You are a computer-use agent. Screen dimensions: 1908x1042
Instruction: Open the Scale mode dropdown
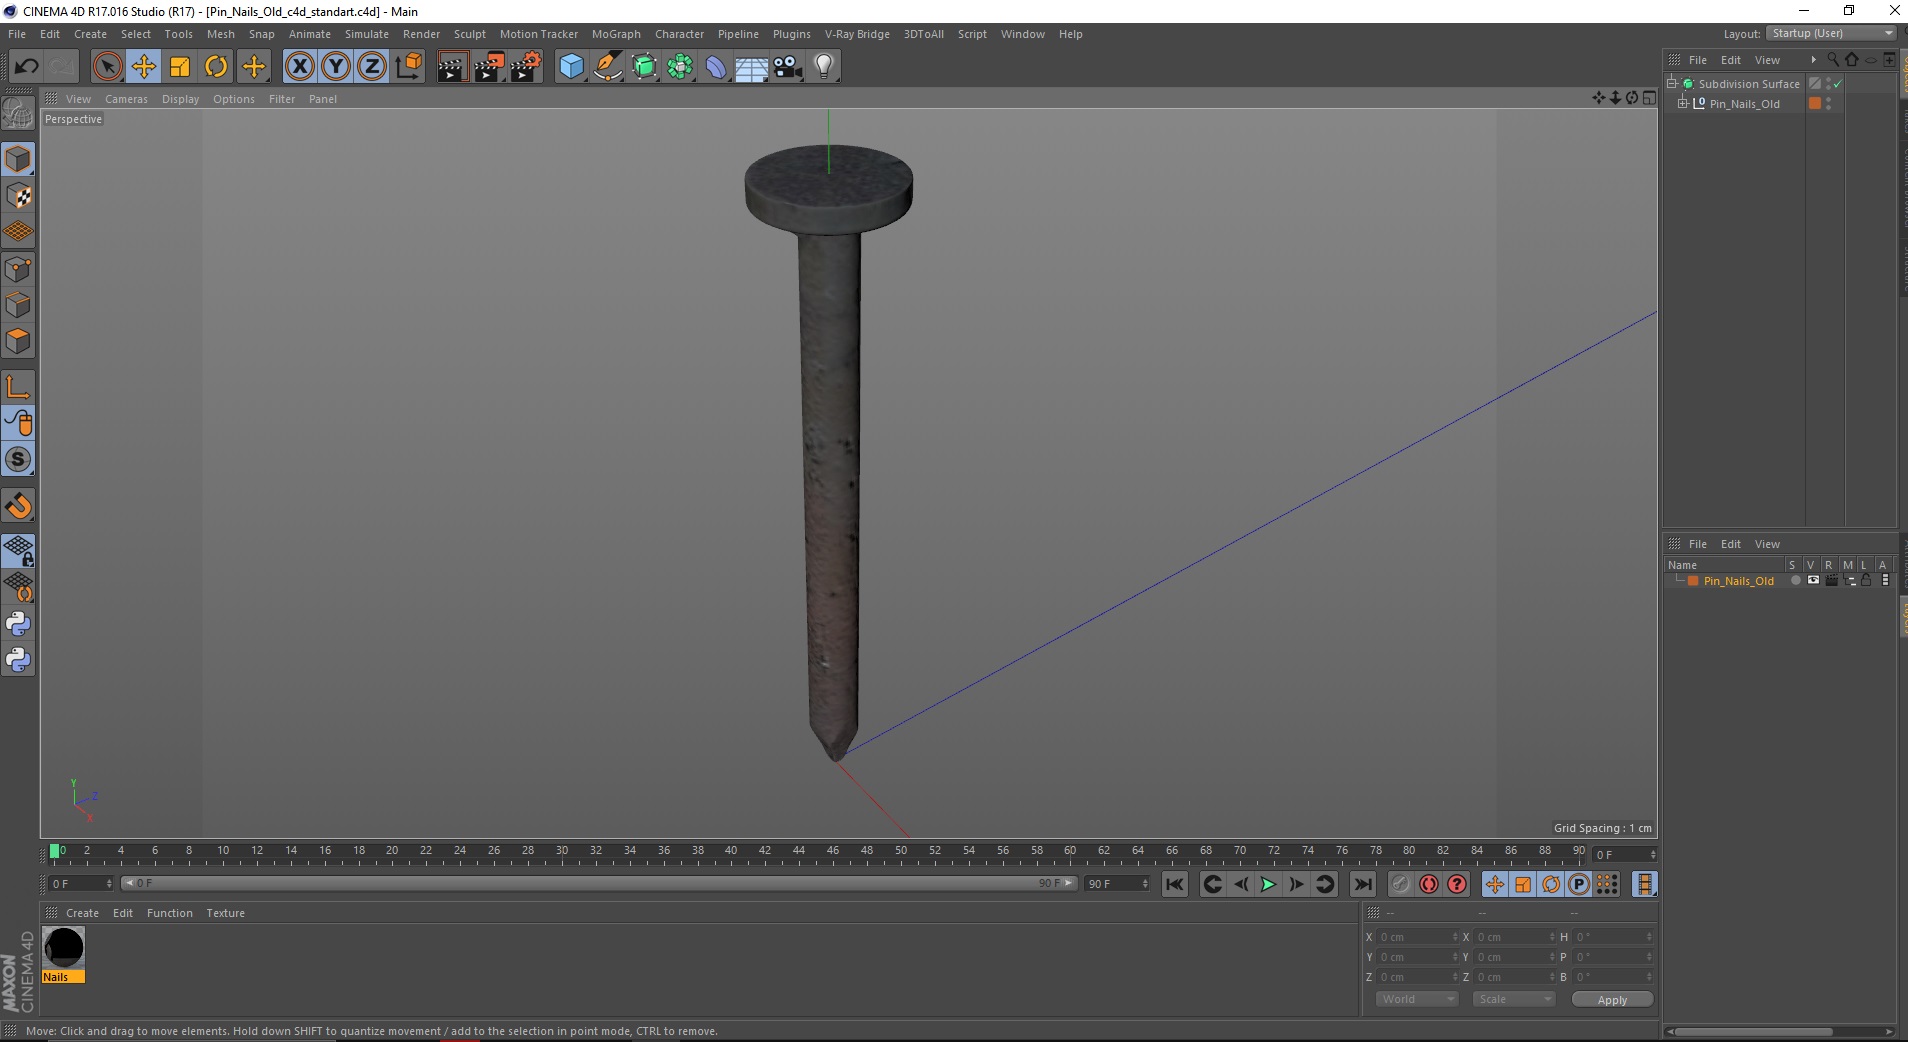click(x=1514, y=999)
